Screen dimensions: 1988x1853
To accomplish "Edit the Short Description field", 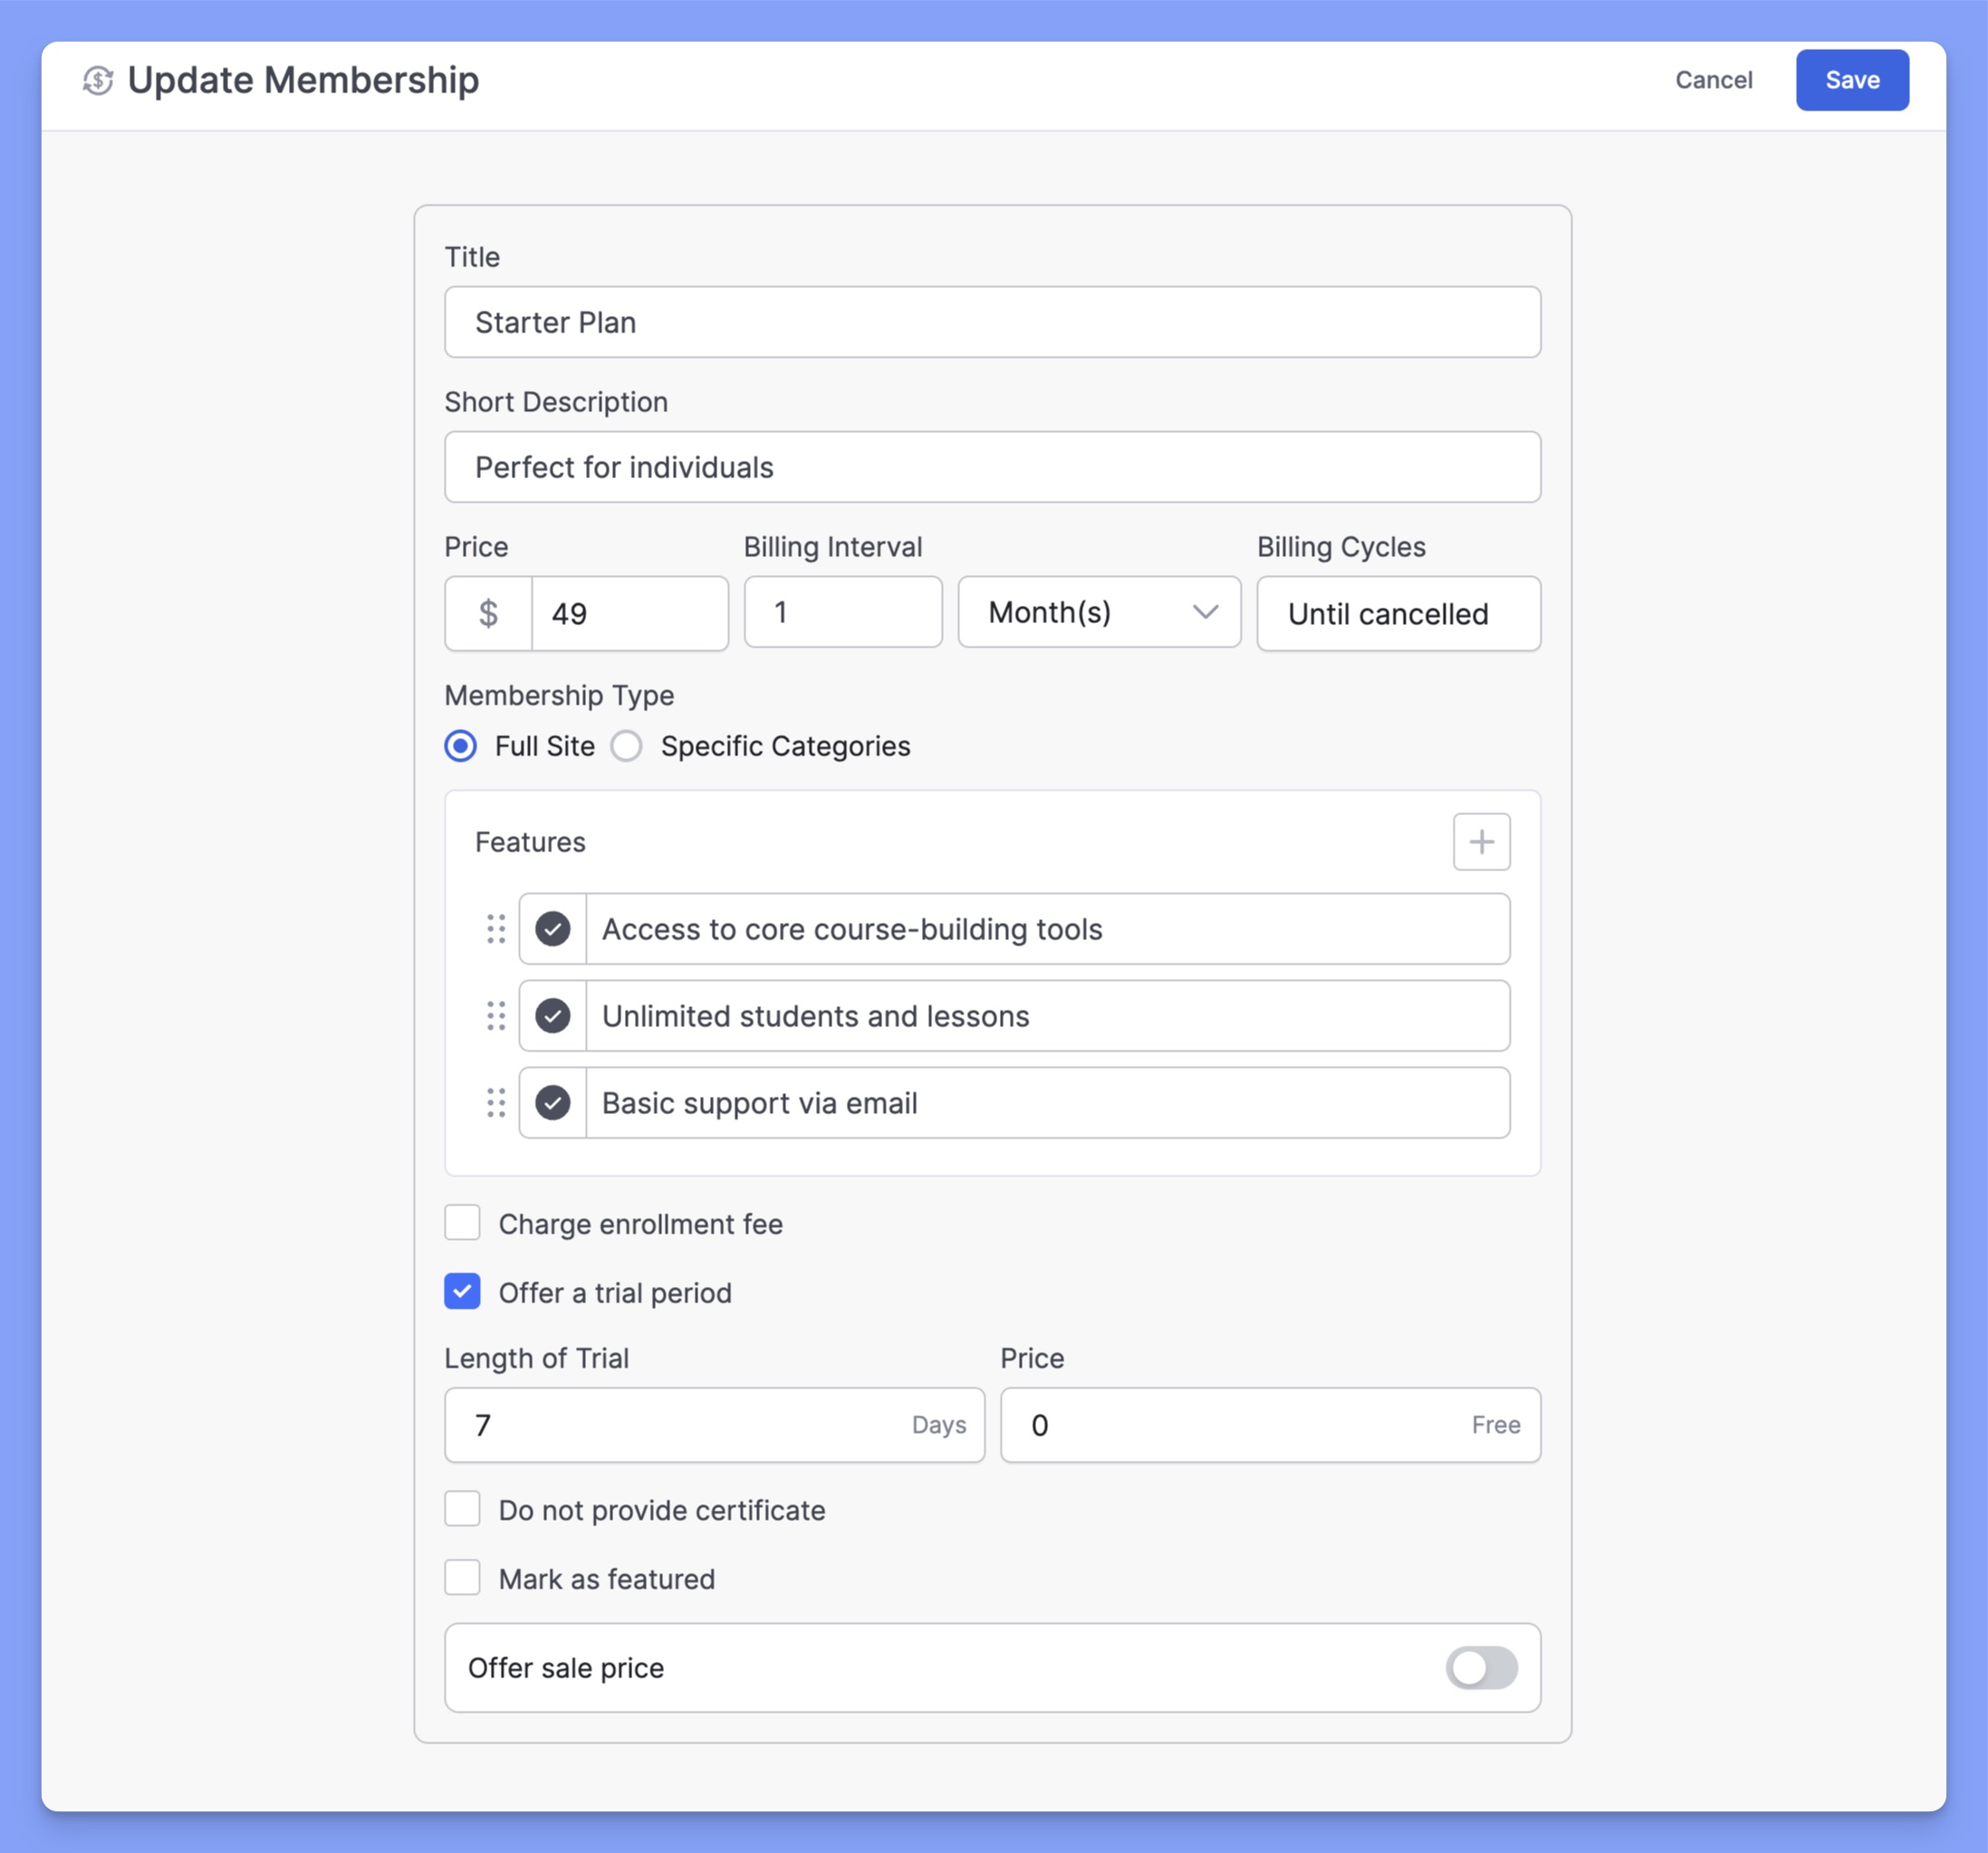I will coord(992,467).
